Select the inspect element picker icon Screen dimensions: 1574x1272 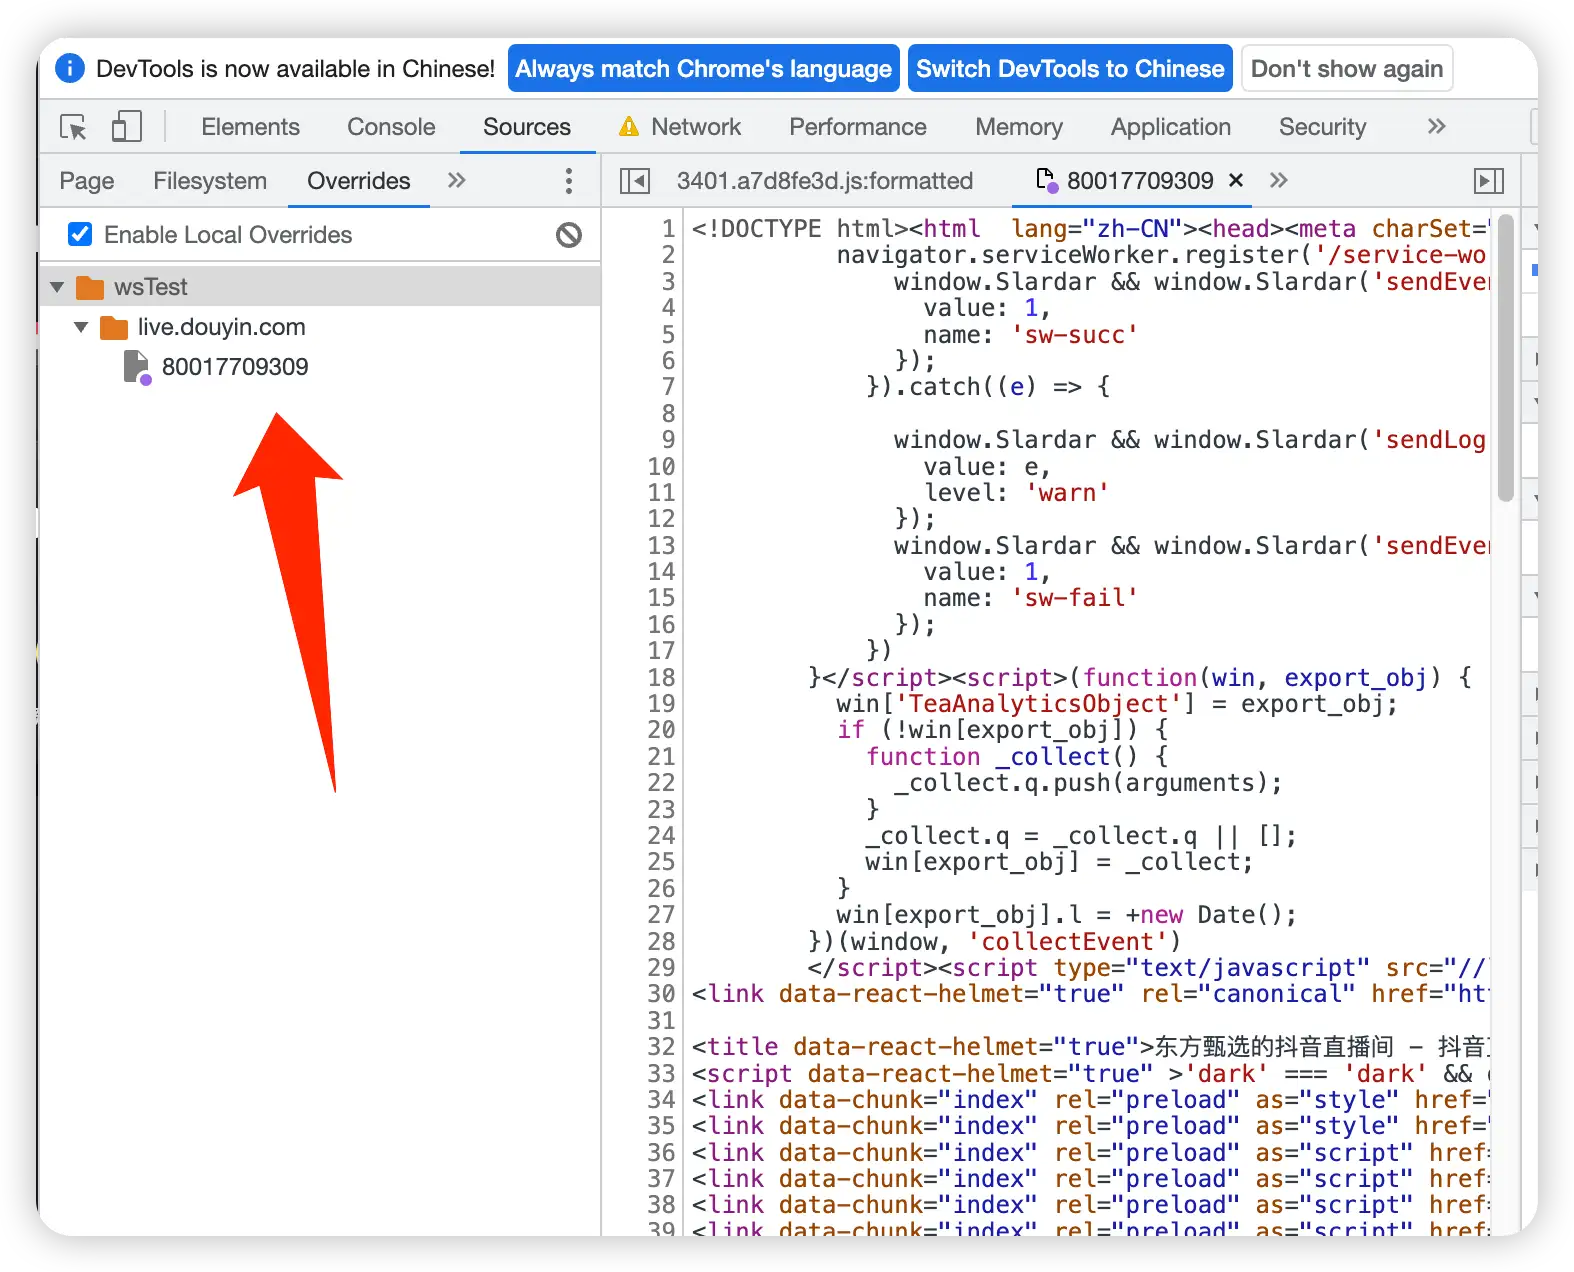73,127
